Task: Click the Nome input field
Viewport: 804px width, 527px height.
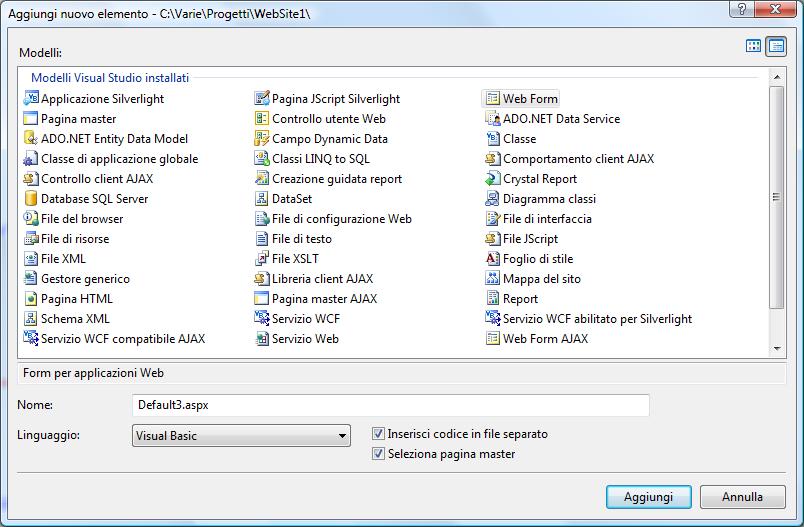Action: (x=391, y=405)
